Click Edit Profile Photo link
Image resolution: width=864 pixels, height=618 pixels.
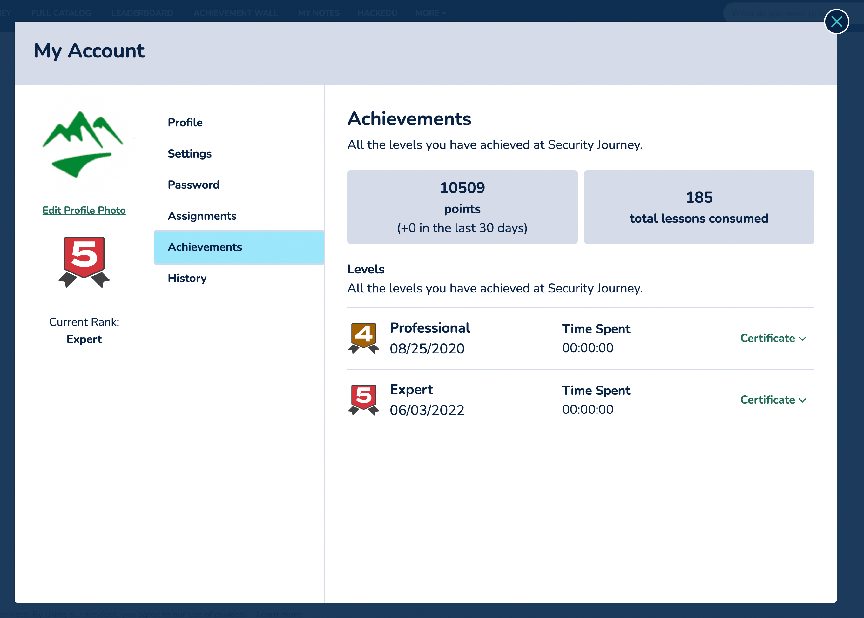[84, 210]
